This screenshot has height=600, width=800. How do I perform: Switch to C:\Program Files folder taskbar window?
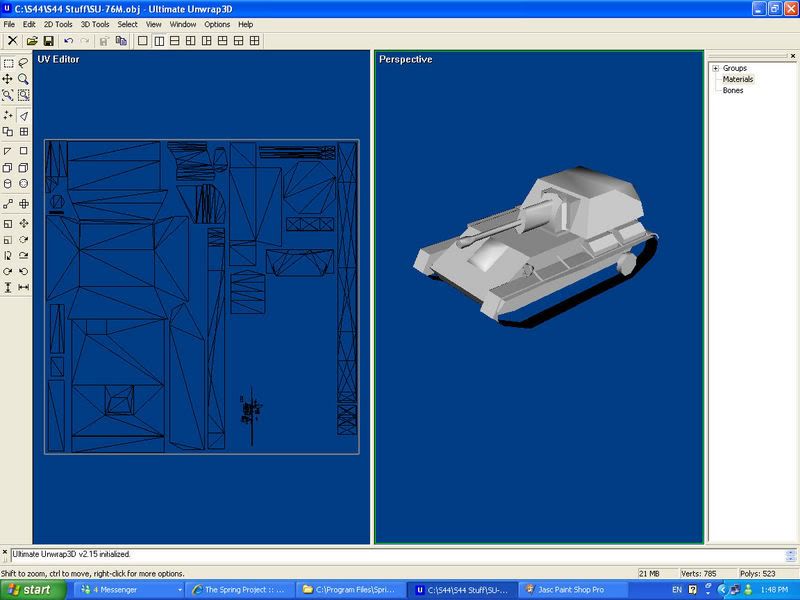pos(351,590)
